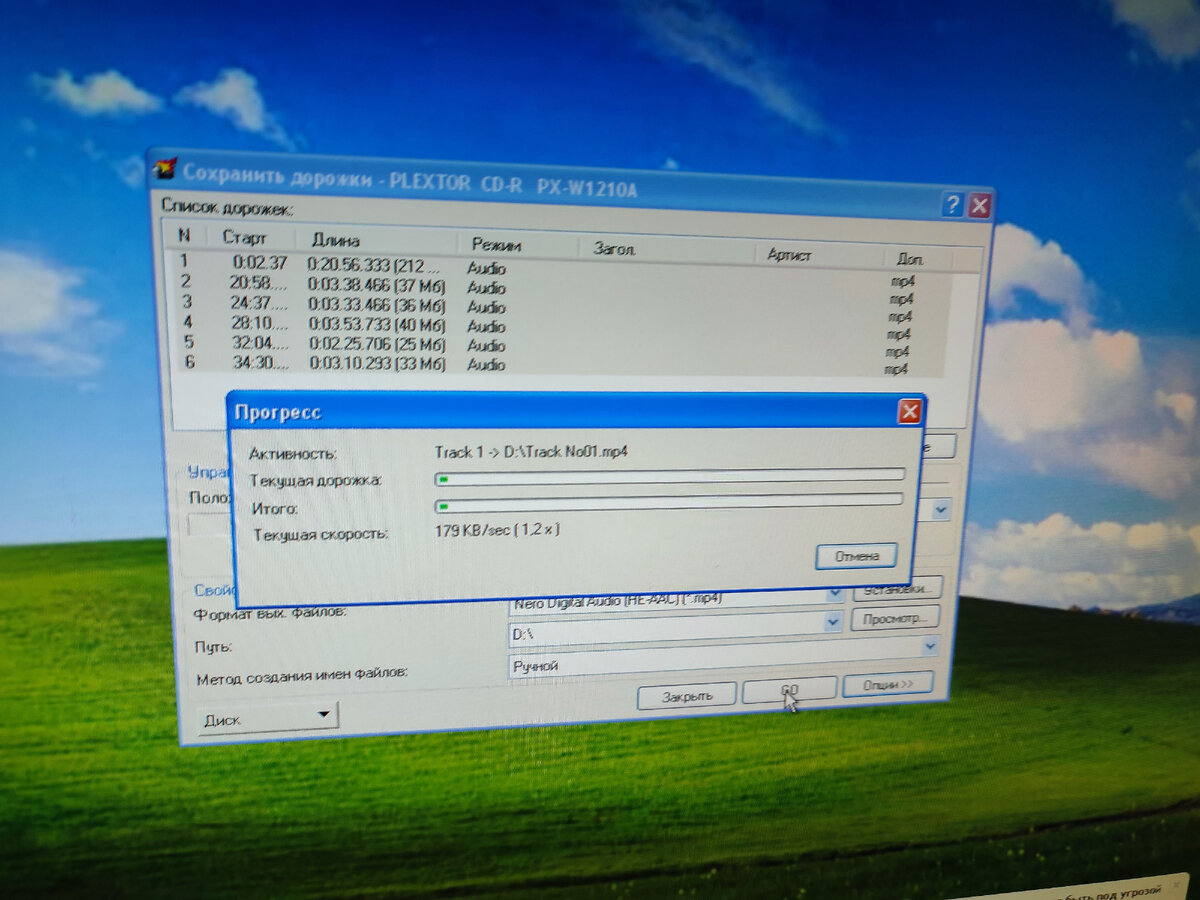Close the Прогресс dialog with red X
The width and height of the screenshot is (1200, 900).
click(x=909, y=411)
